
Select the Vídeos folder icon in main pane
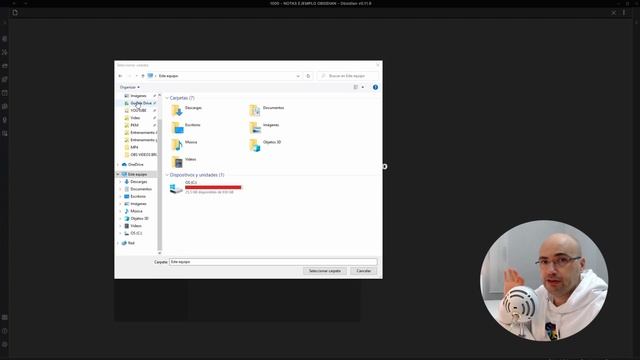177,162
